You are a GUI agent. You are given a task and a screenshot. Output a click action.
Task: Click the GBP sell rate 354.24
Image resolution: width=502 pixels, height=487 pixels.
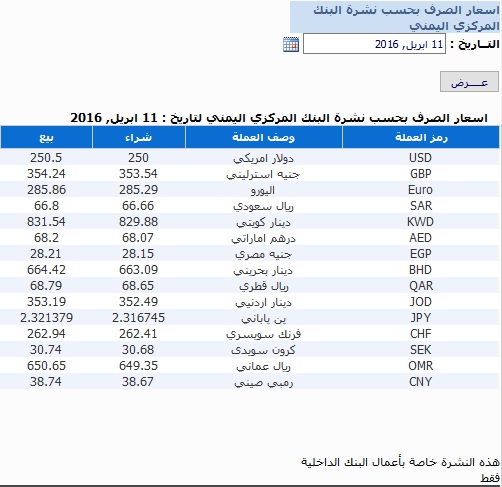pos(46,174)
